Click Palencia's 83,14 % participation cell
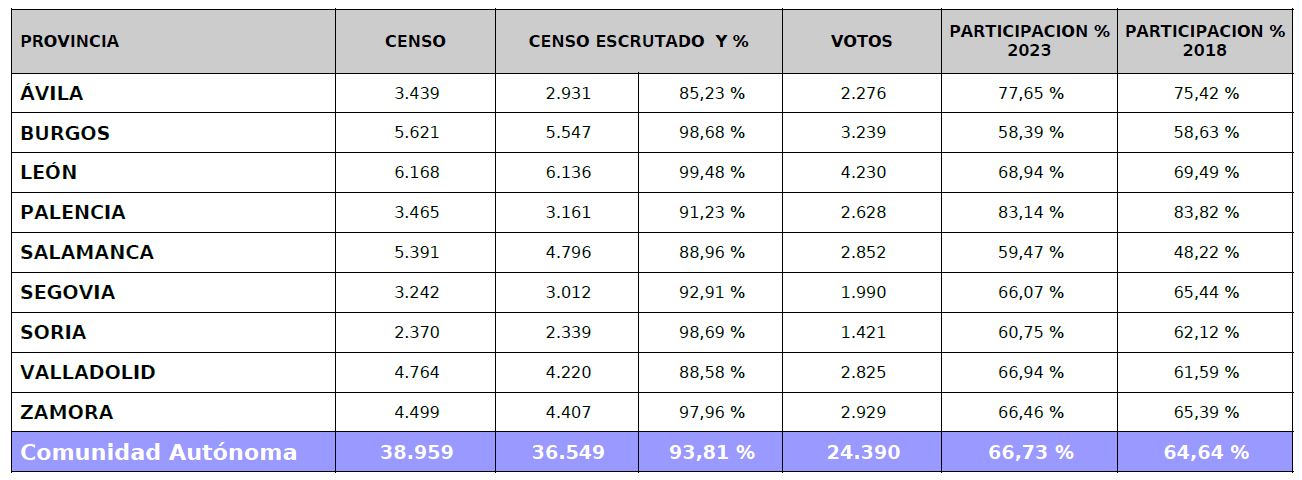Screen dimensions: 1302x480 point(1029,212)
